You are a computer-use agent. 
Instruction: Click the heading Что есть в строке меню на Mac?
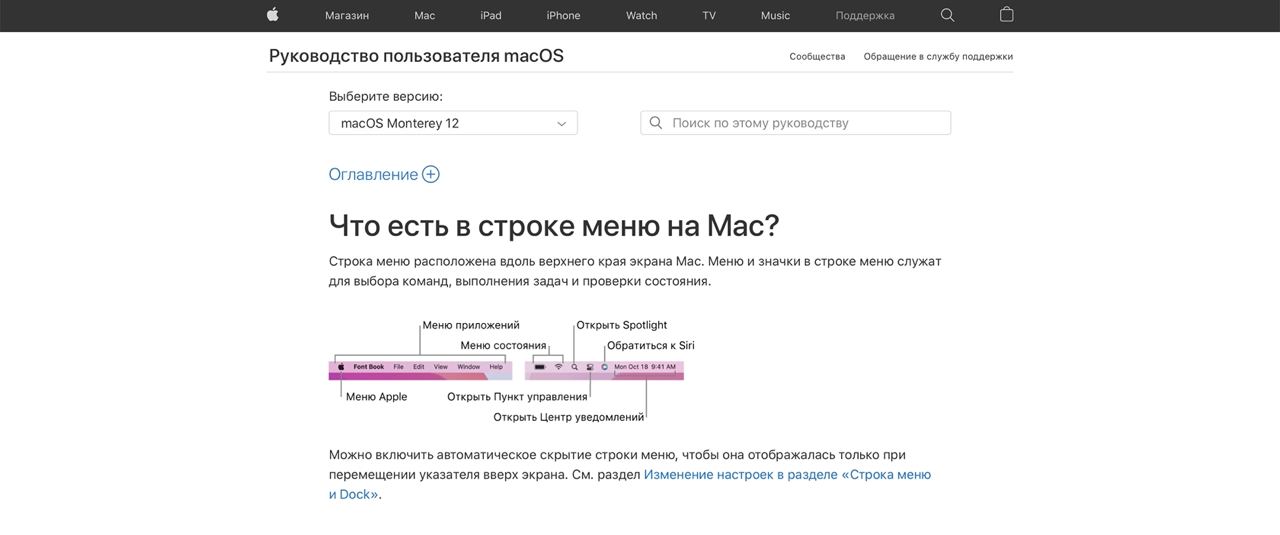point(554,224)
